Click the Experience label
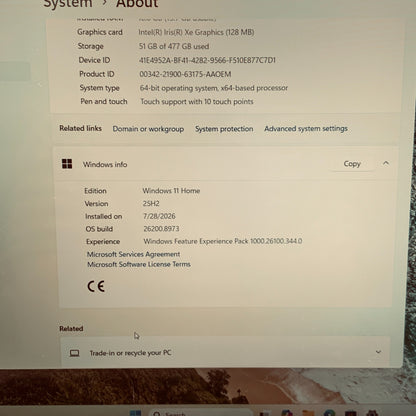The height and width of the screenshot is (416, 416). pos(103,242)
